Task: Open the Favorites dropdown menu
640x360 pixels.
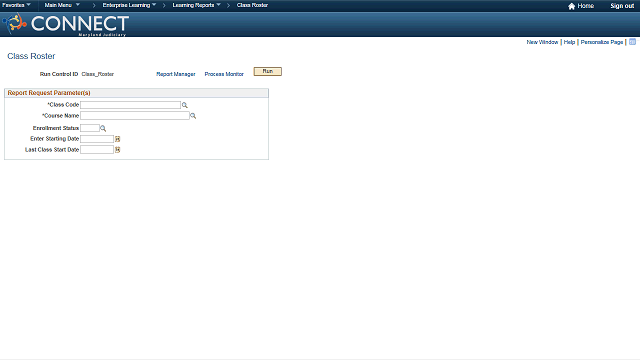Action: coord(16,5)
